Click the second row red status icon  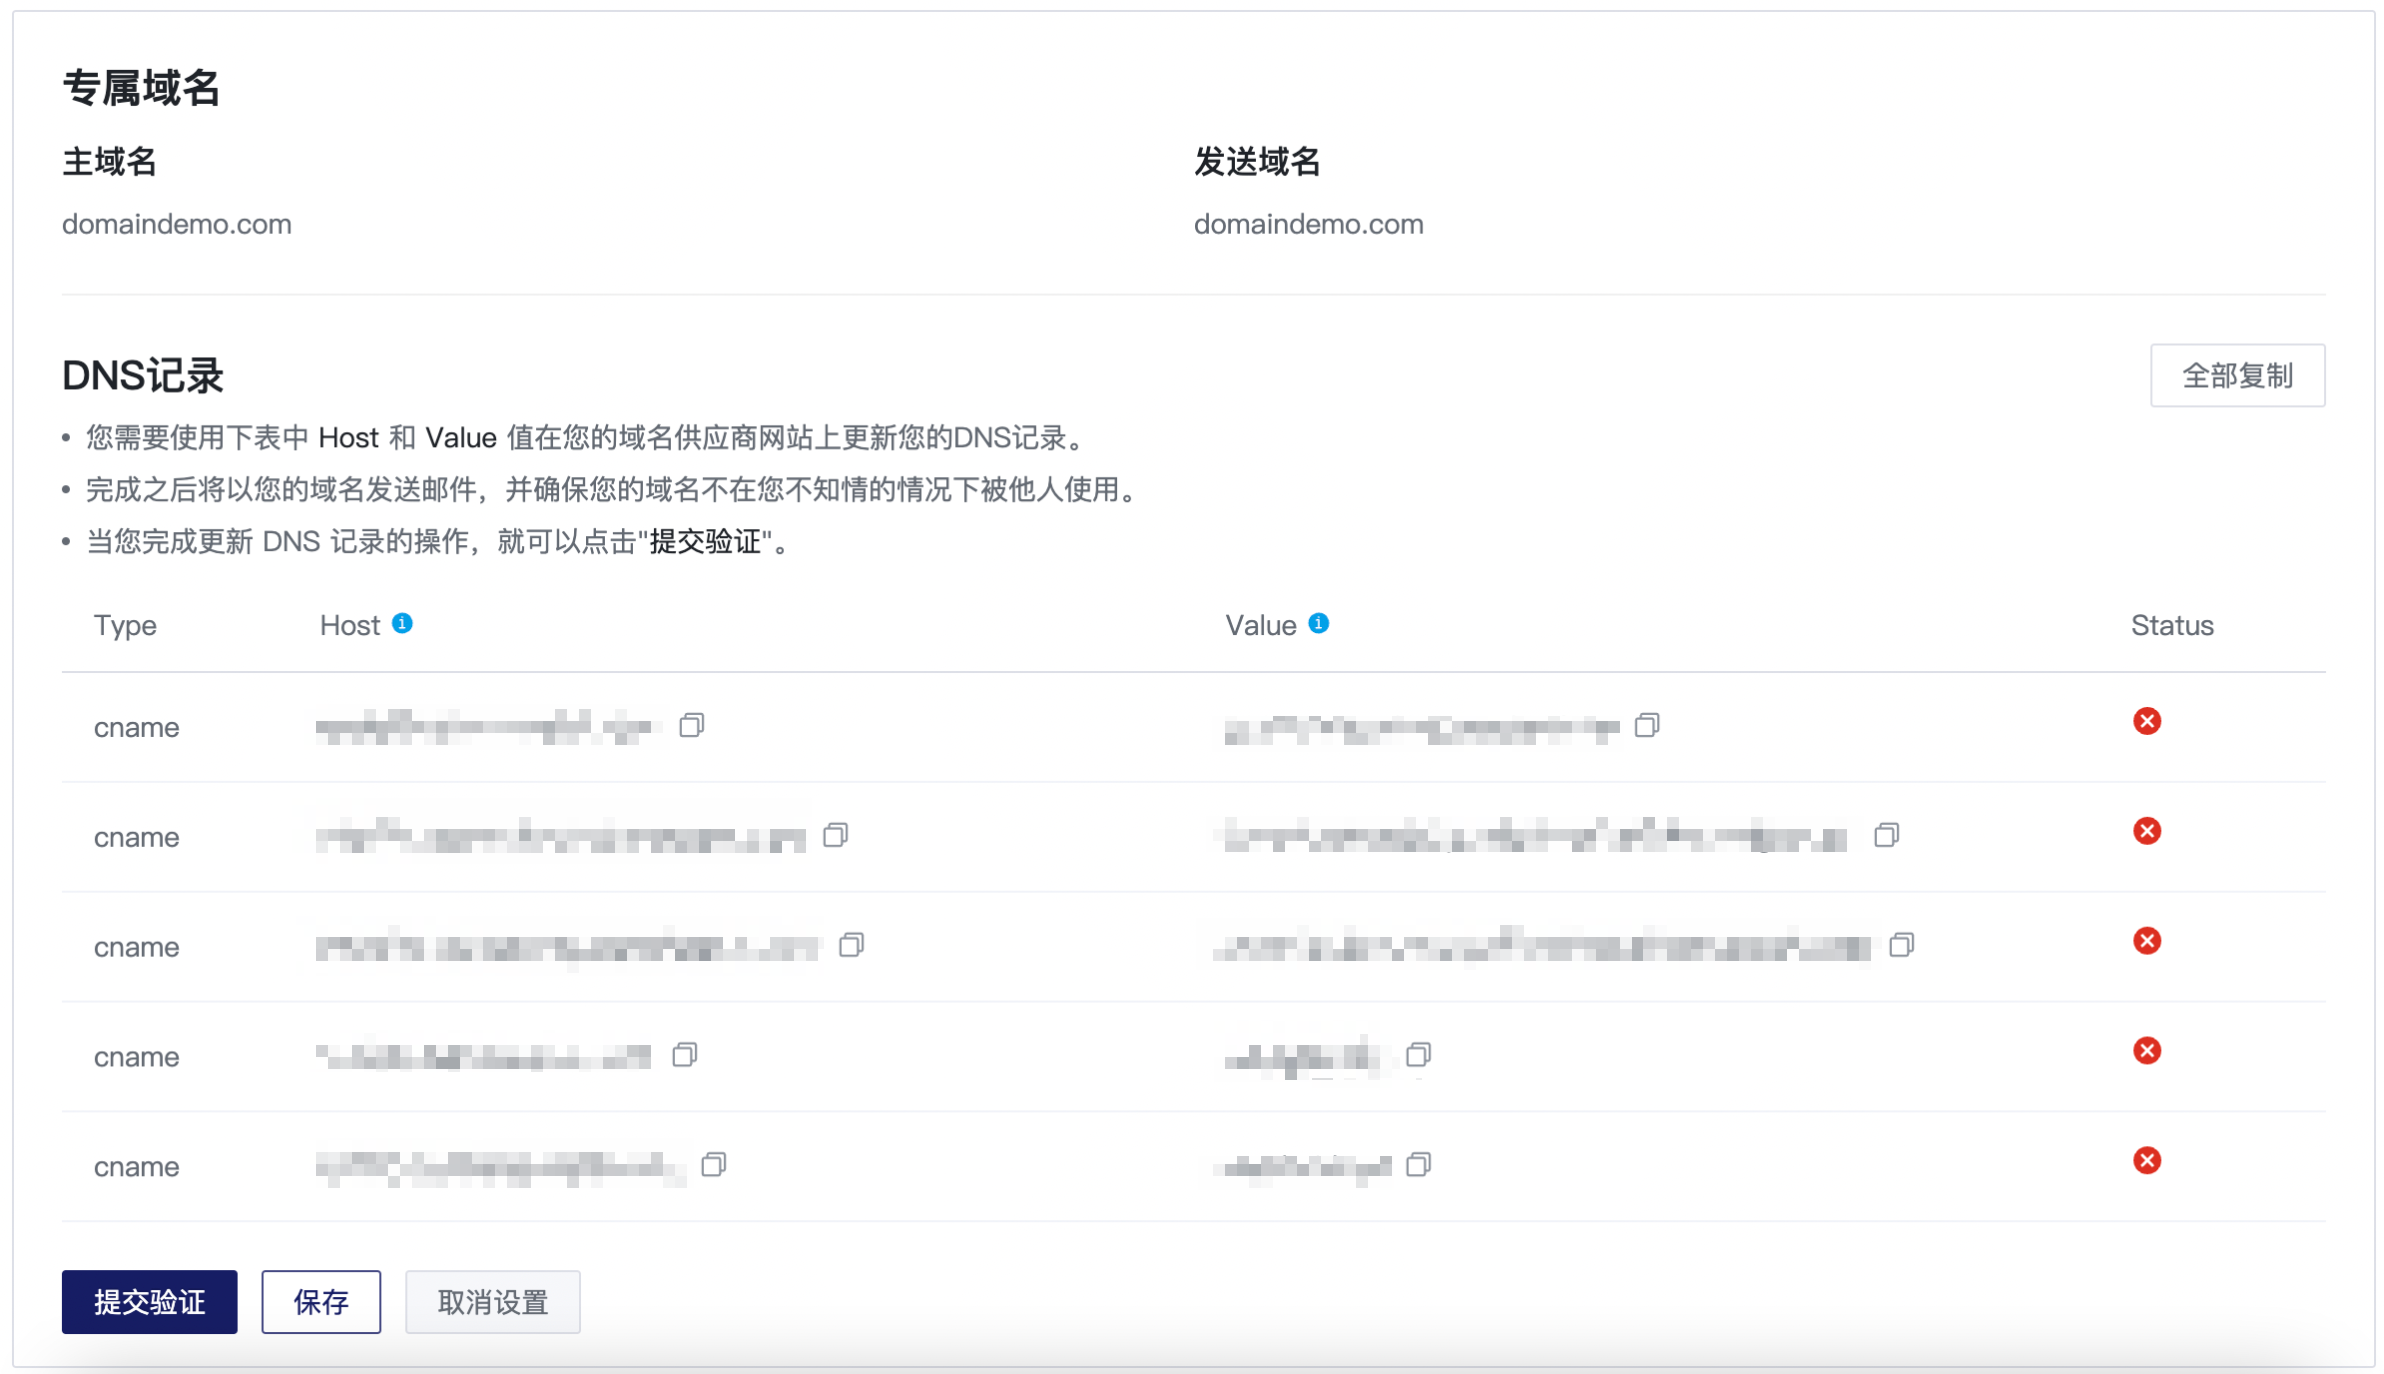[x=2147, y=831]
